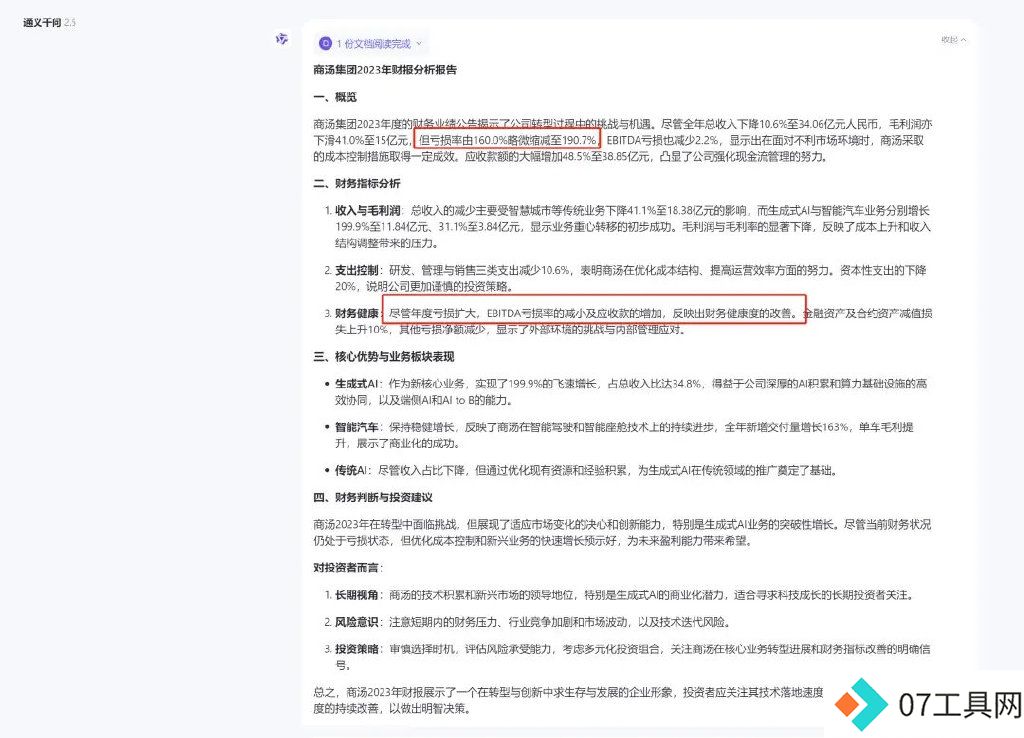The width and height of the screenshot is (1024, 738).
Task: Click the bold label 收入与毛利润
Action: [x=368, y=210]
